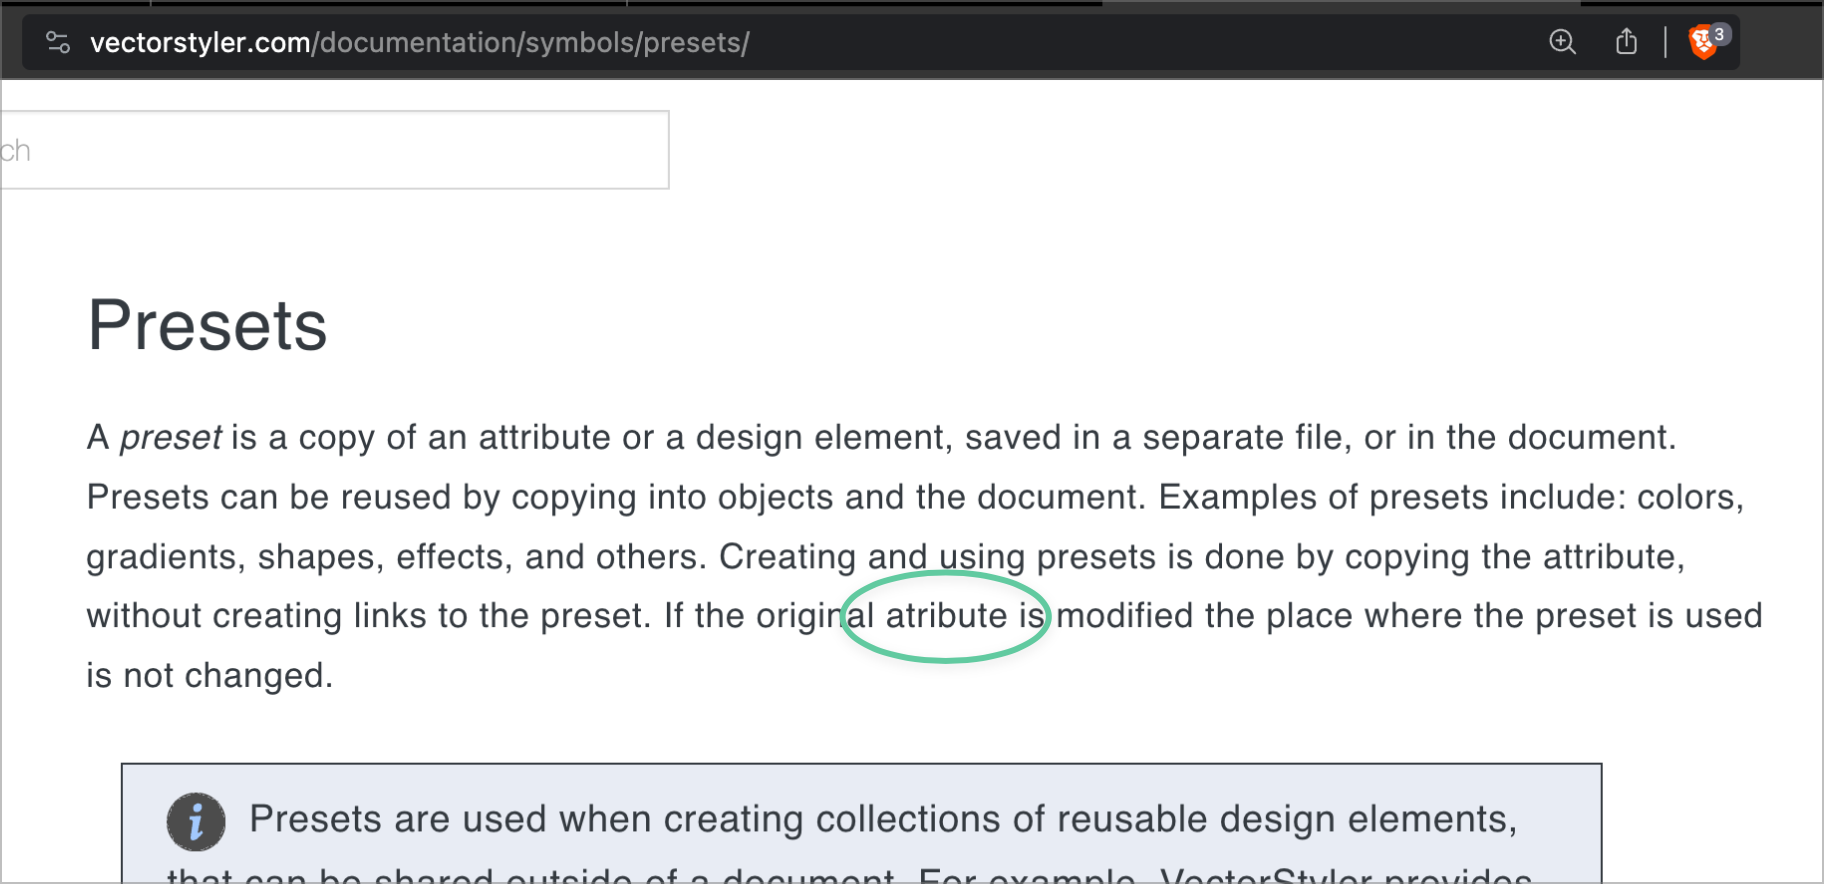The height and width of the screenshot is (884, 1824).
Task: Click the /documentation/symbols/presets/ URL path
Action: click(x=531, y=43)
